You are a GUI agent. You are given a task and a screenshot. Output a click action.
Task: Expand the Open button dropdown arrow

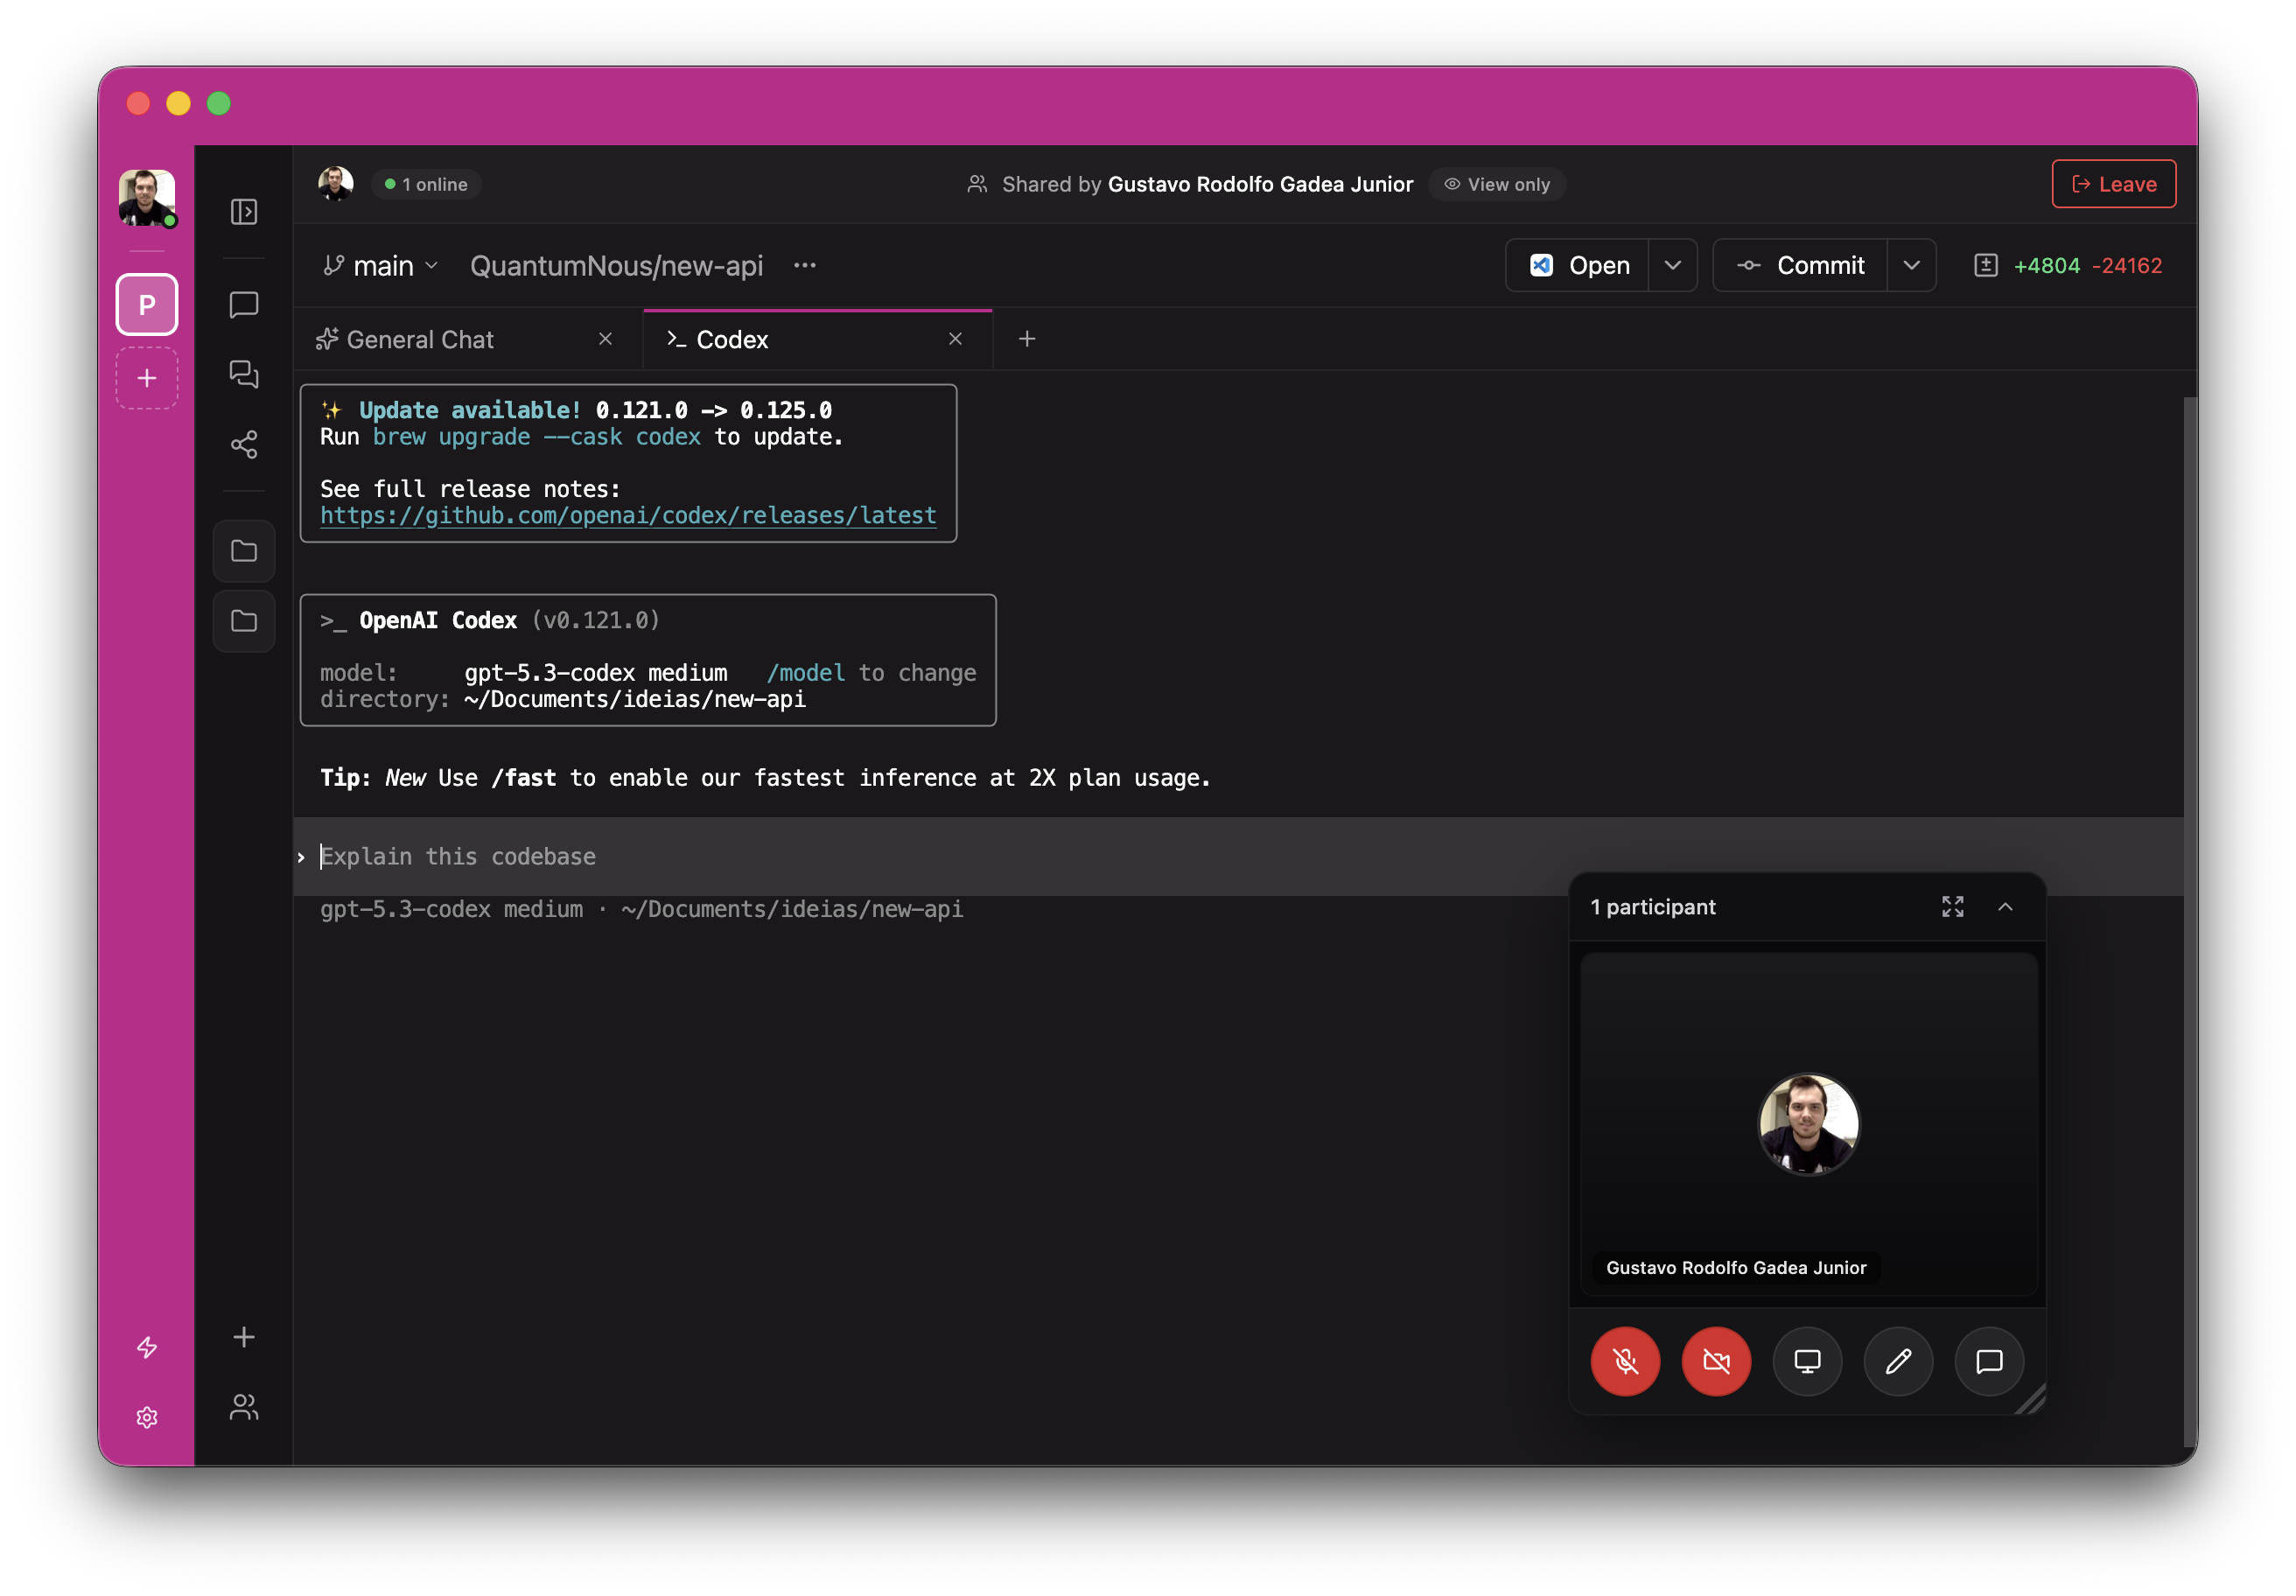pos(1673,265)
